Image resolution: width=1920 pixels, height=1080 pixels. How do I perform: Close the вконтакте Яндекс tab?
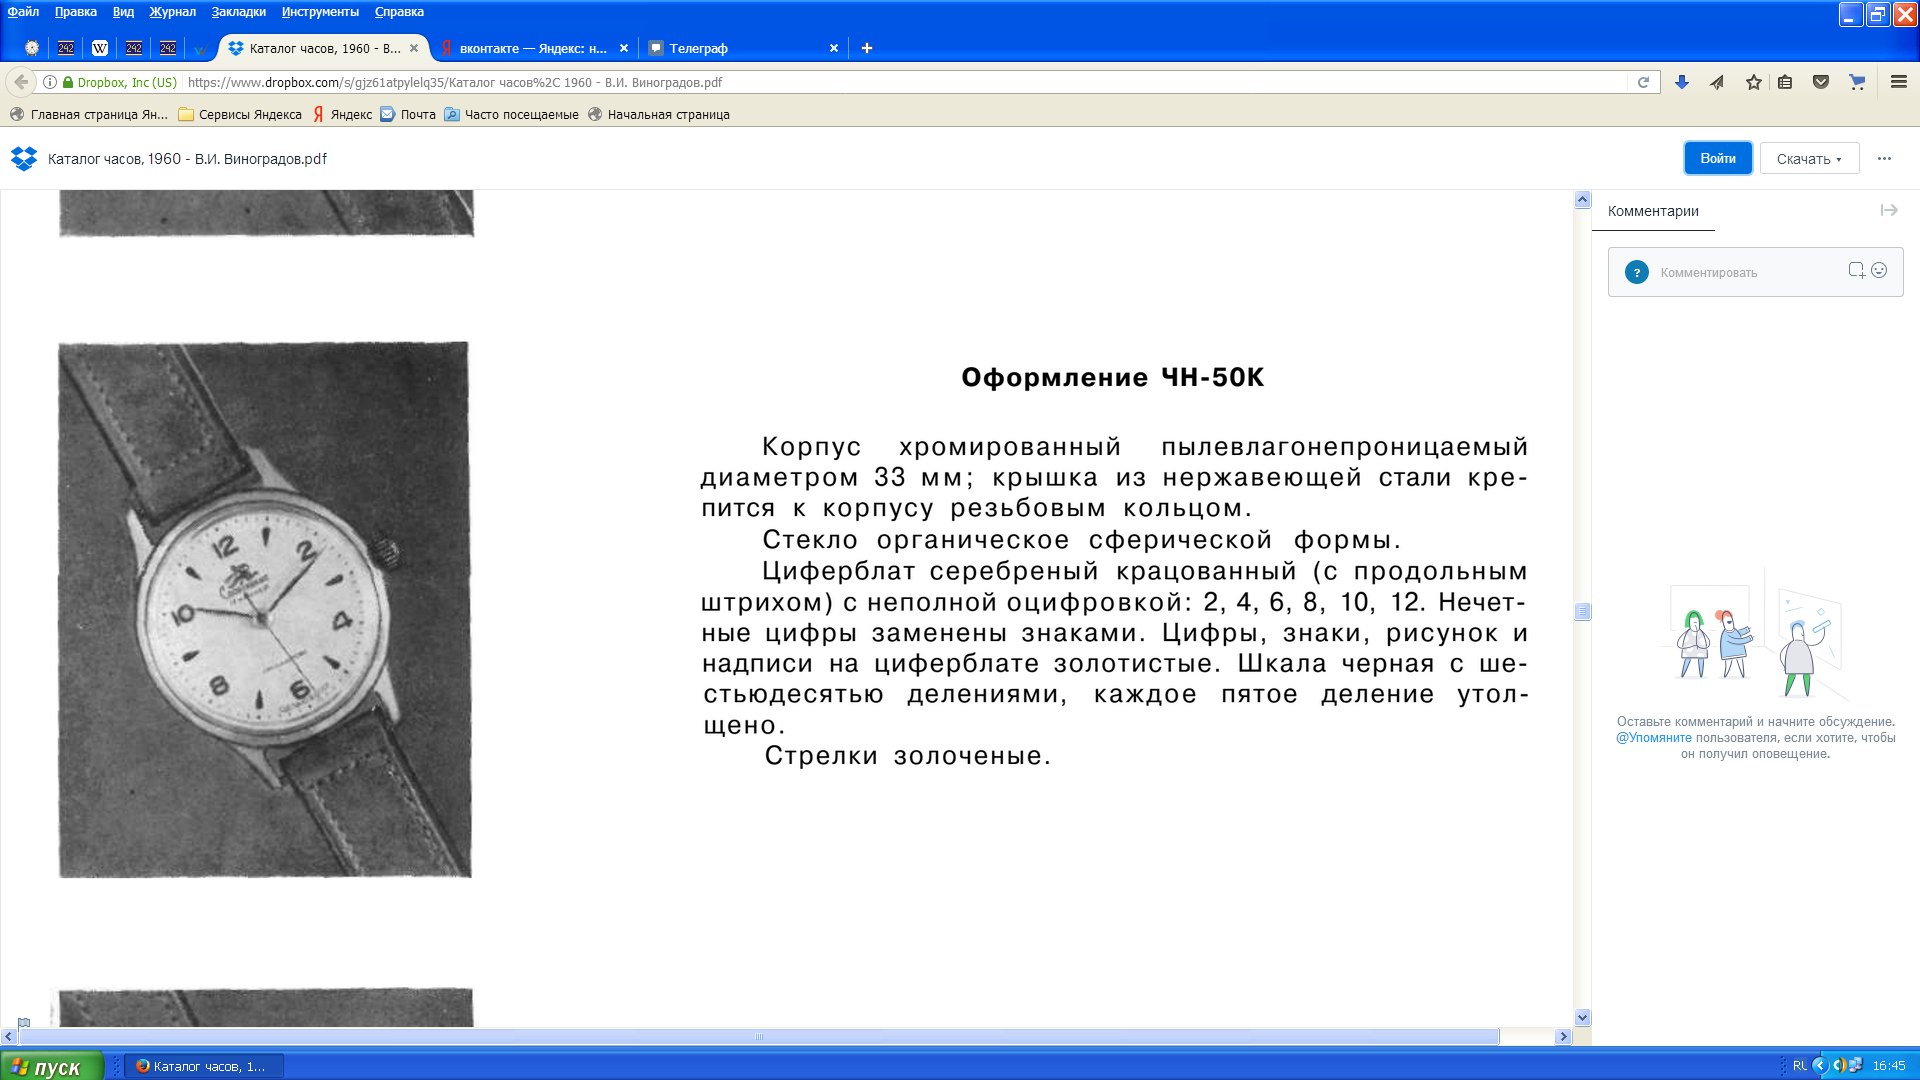(x=623, y=48)
